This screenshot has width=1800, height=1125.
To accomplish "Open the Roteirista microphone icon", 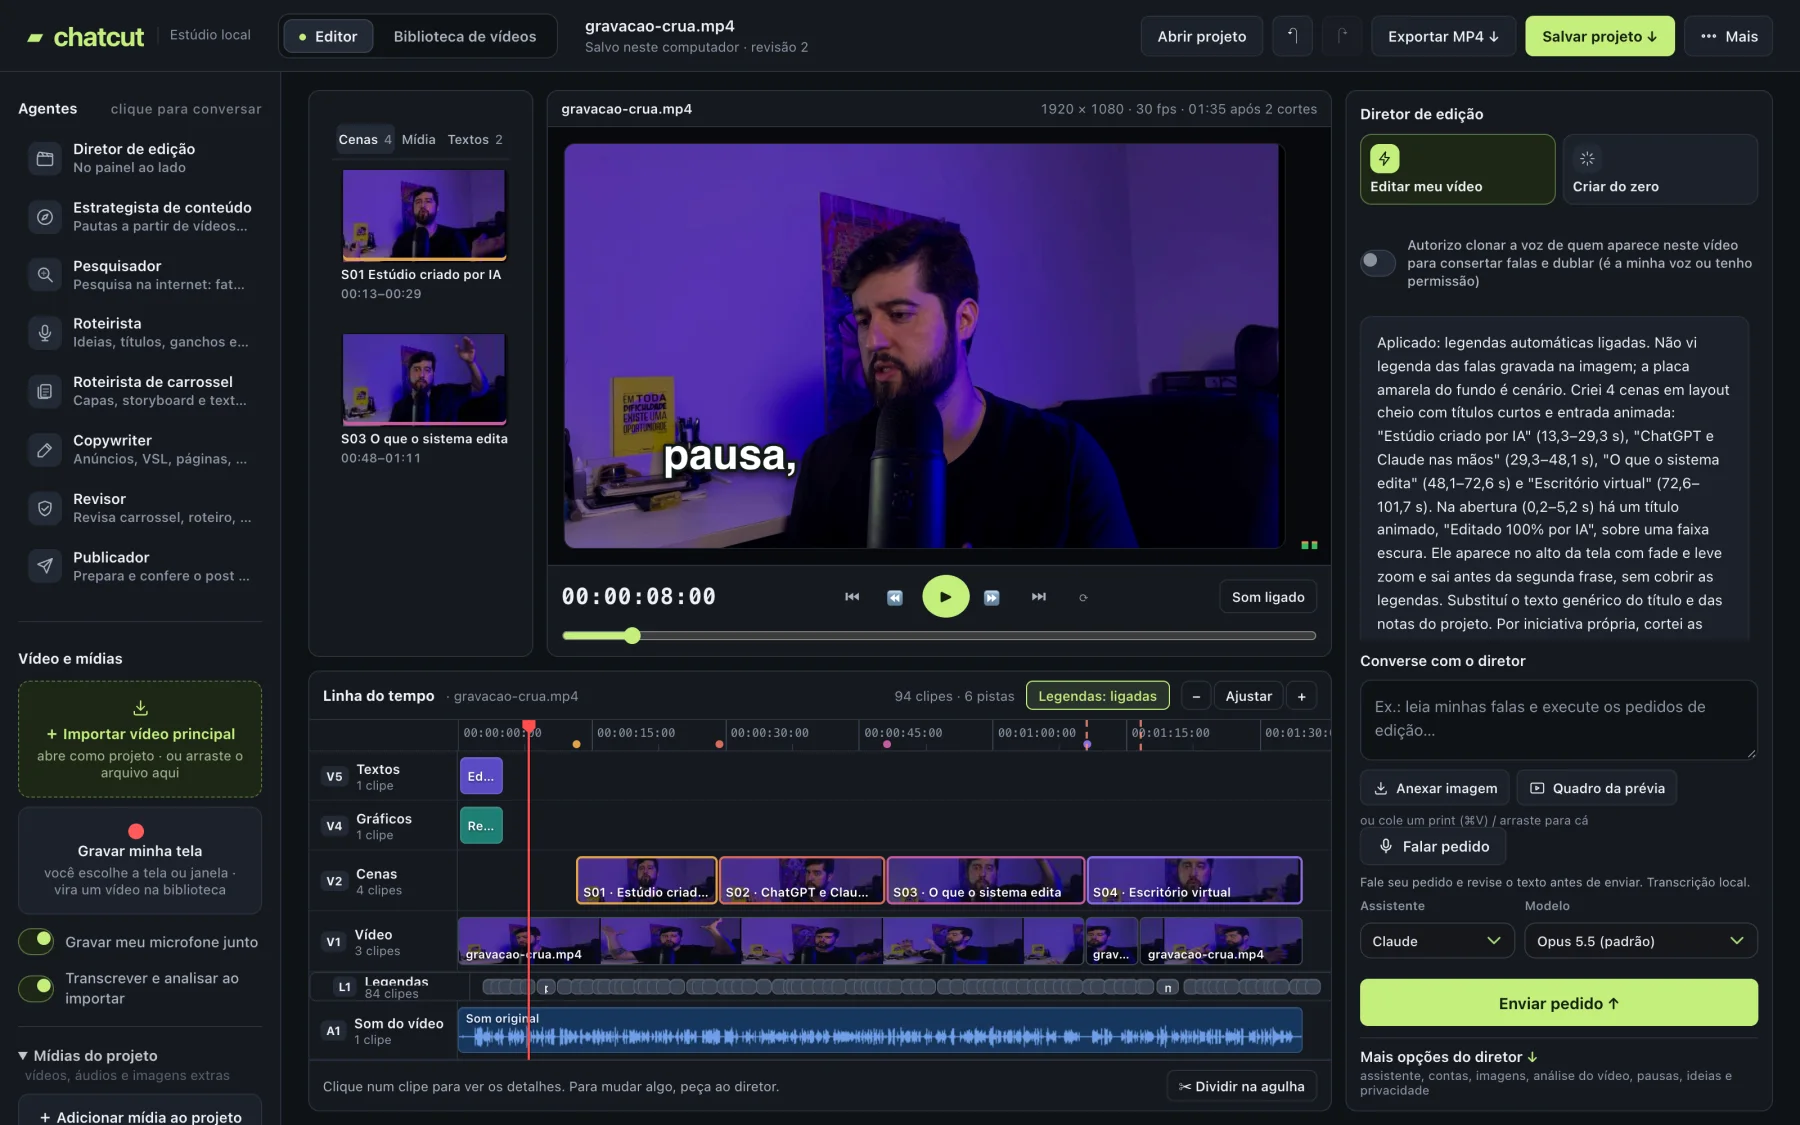I will click(45, 332).
